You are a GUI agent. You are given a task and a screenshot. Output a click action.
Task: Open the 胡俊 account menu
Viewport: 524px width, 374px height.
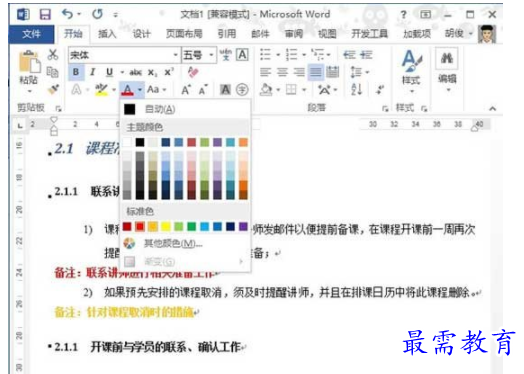457,33
